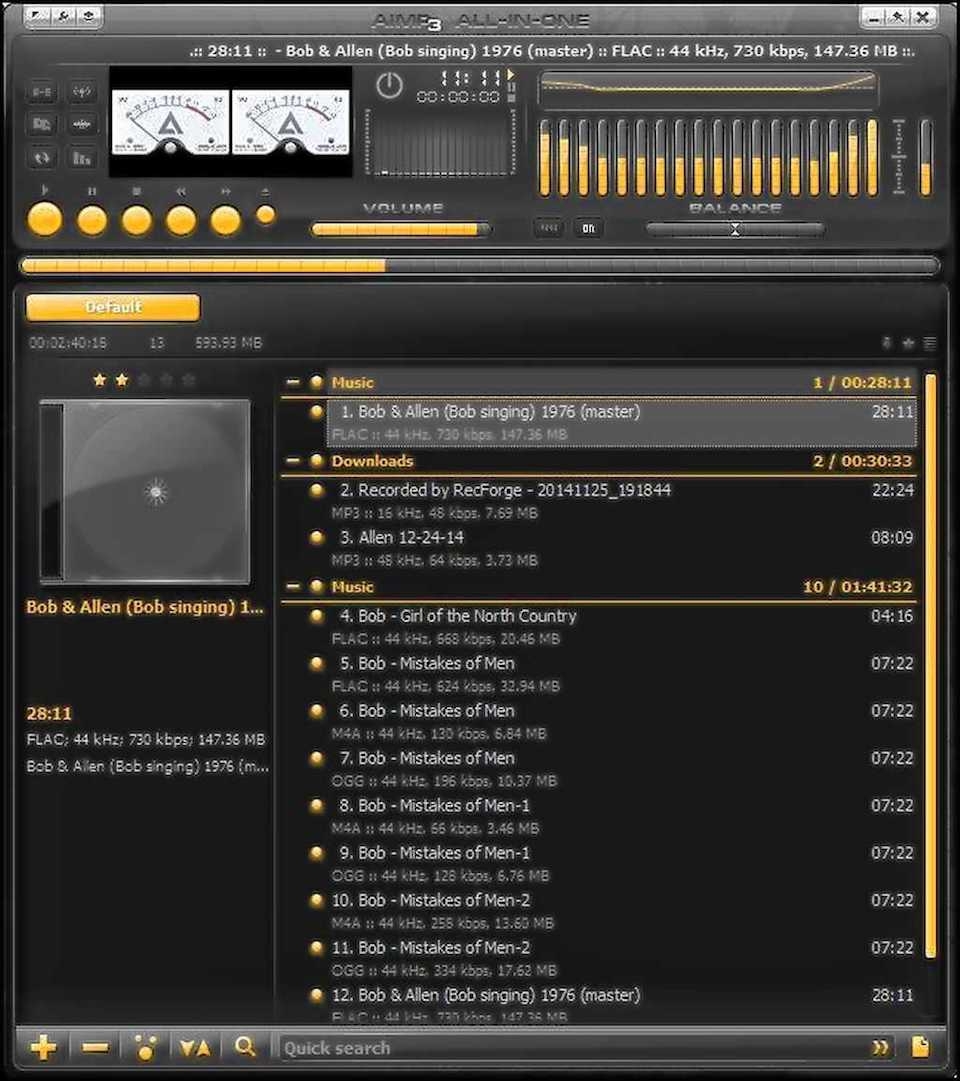
Task: Open the sort playlist icon
Action: coord(195,1048)
